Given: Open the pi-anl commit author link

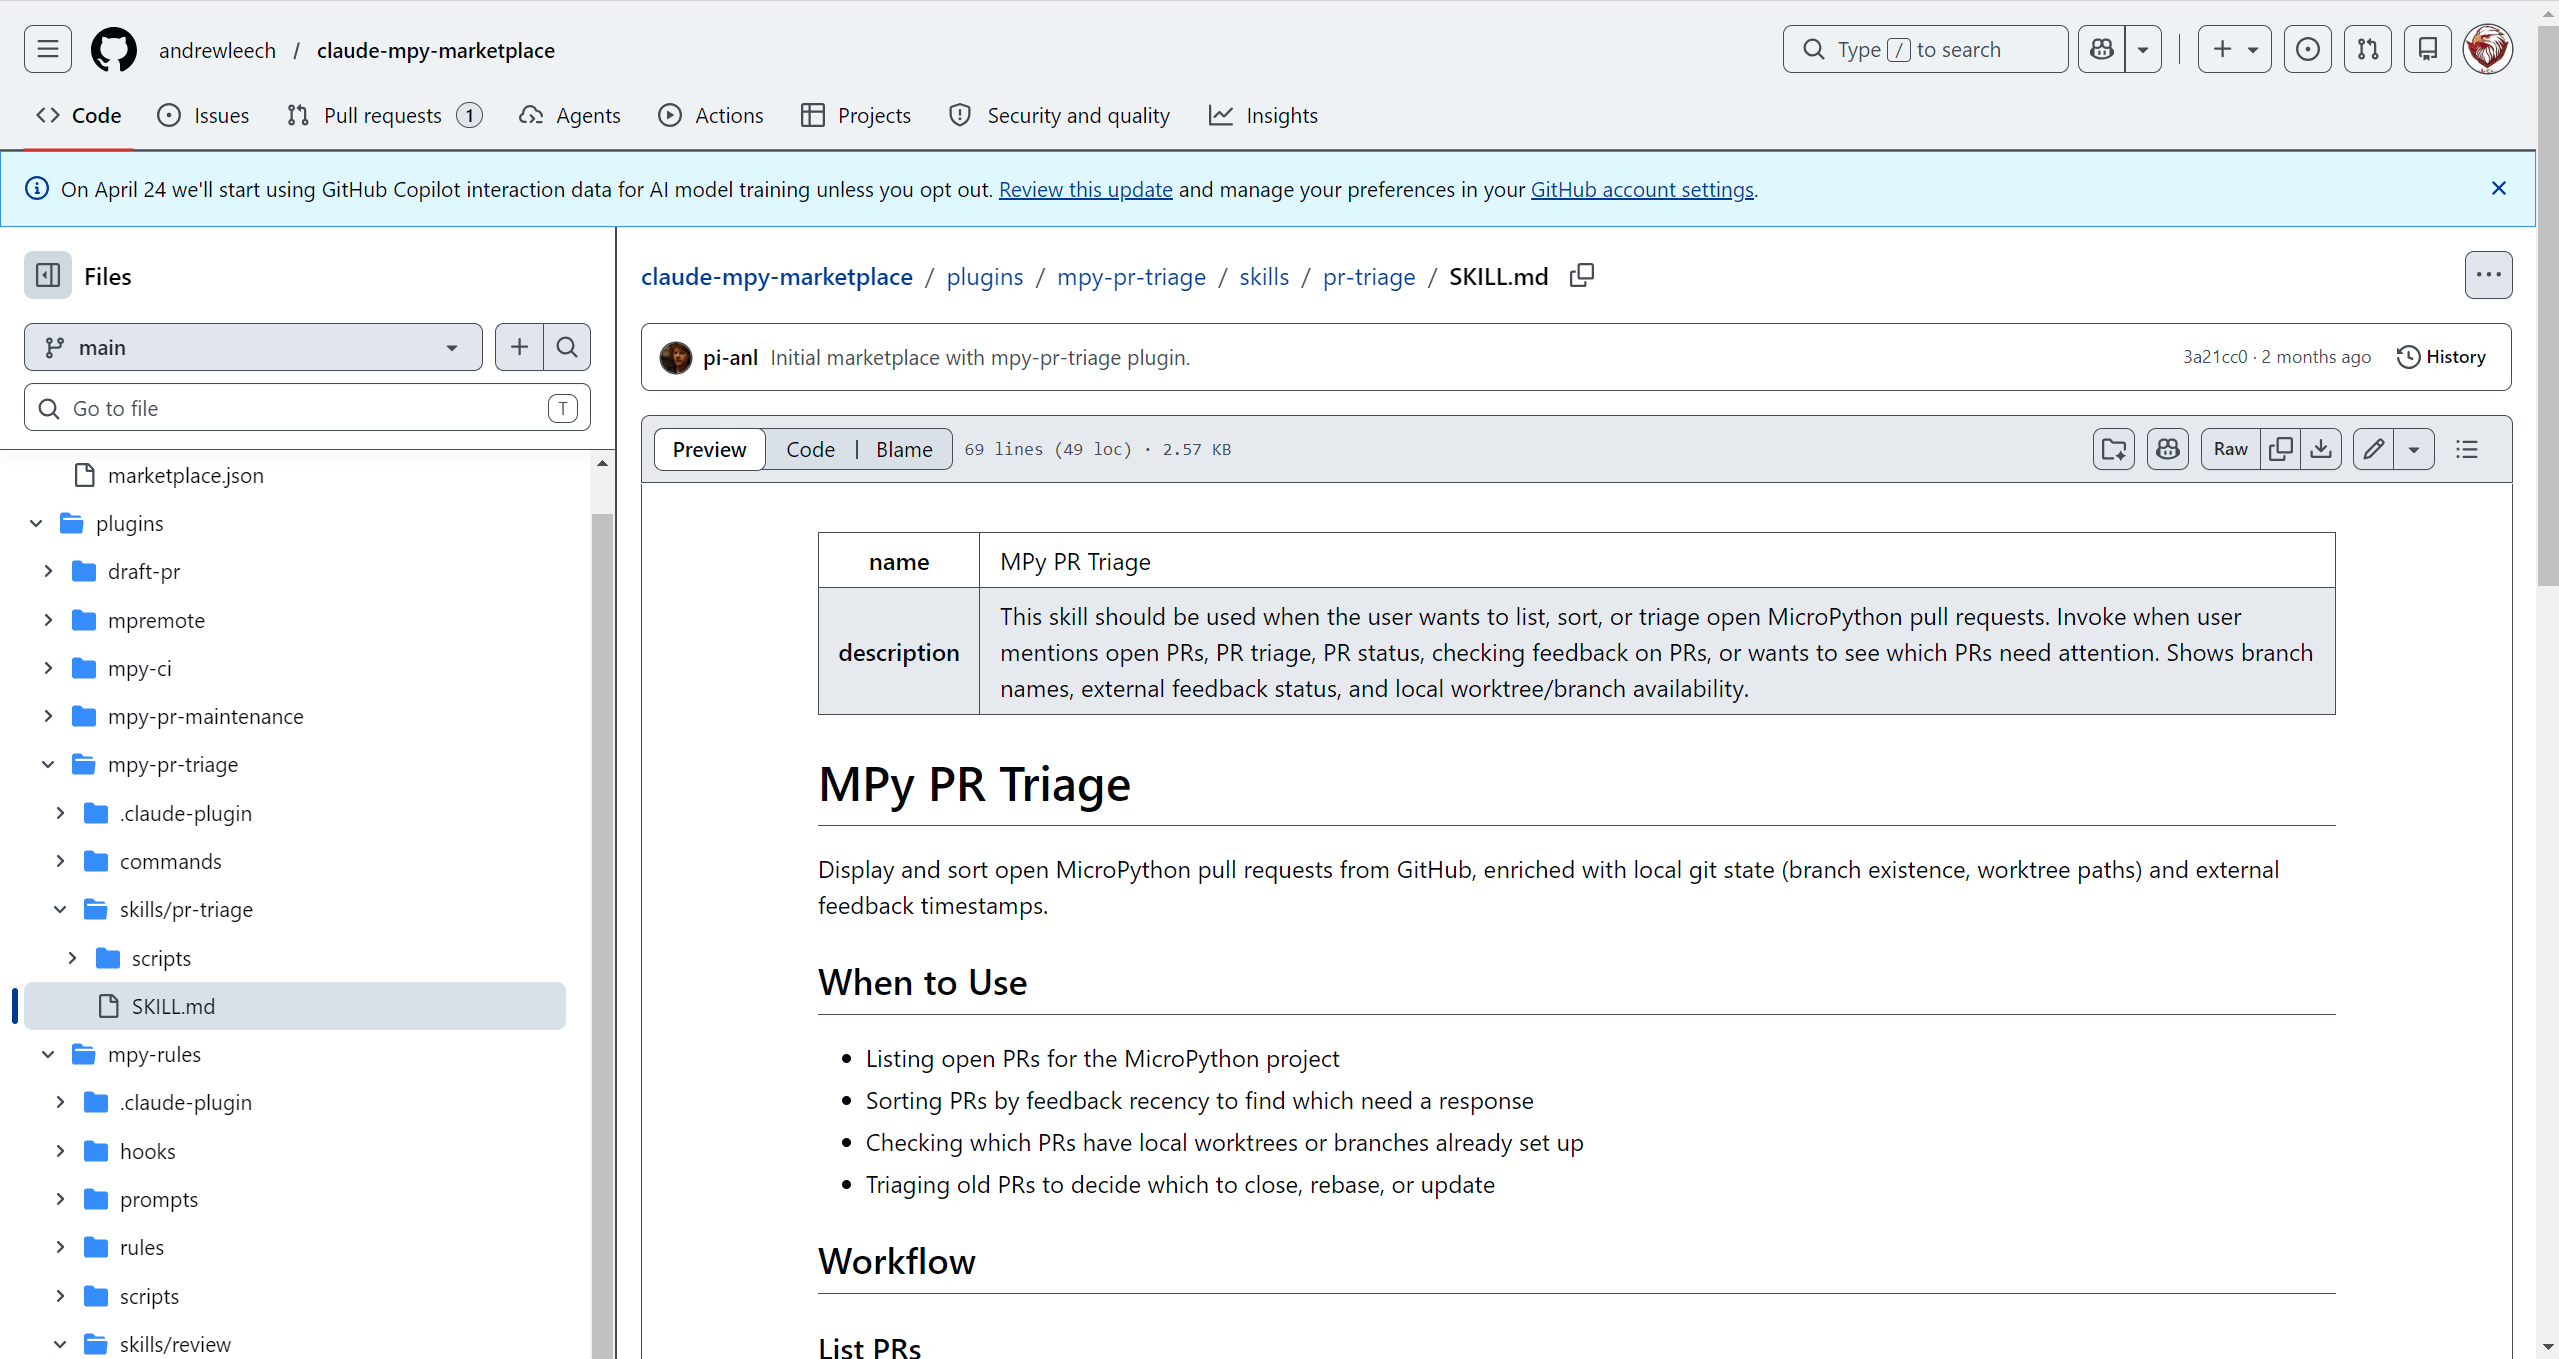Looking at the screenshot, I should click(x=730, y=357).
